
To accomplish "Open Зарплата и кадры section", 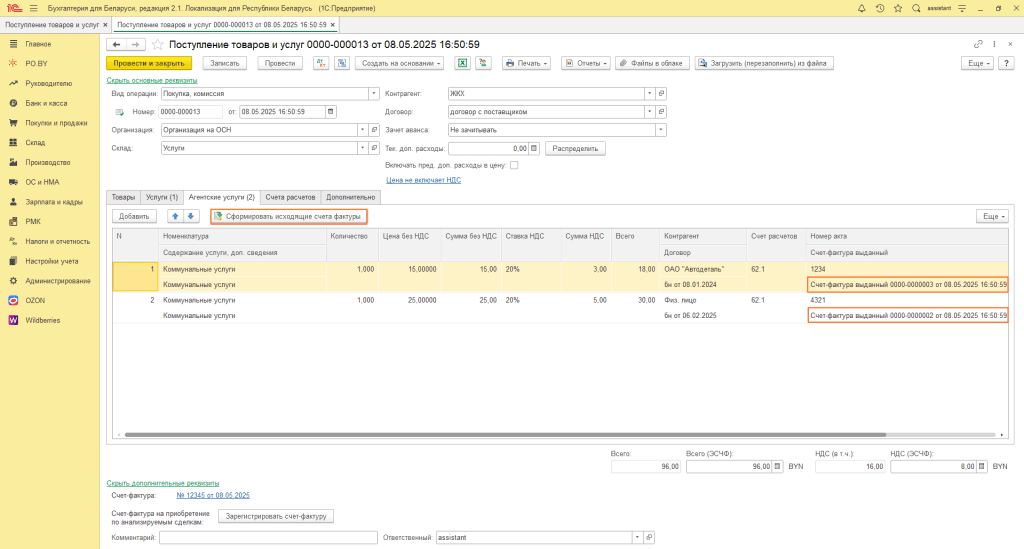I will 54,202.
